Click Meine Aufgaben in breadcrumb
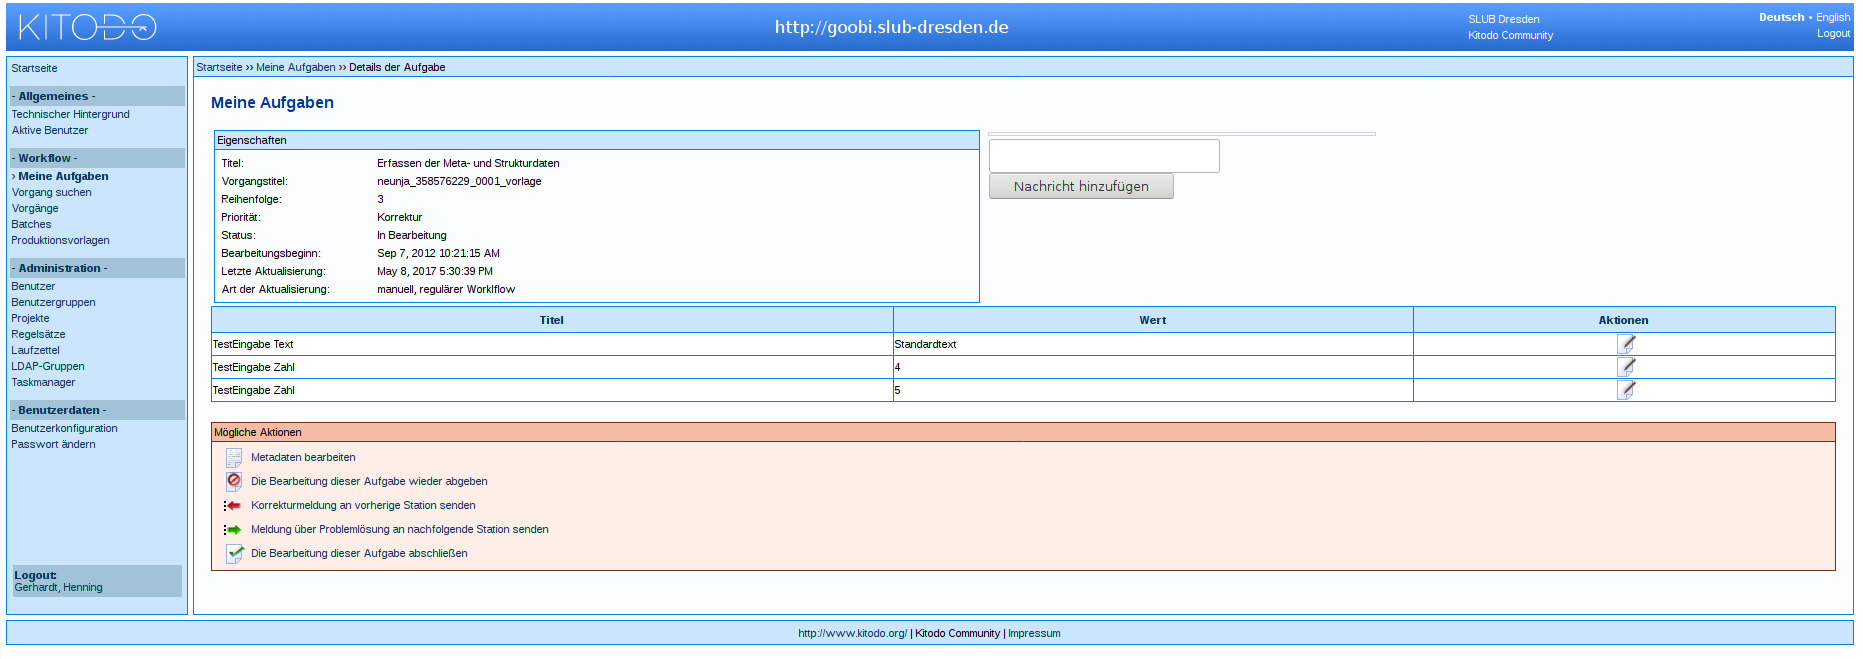Image resolution: width=1863 pixels, height=659 pixels. (296, 67)
